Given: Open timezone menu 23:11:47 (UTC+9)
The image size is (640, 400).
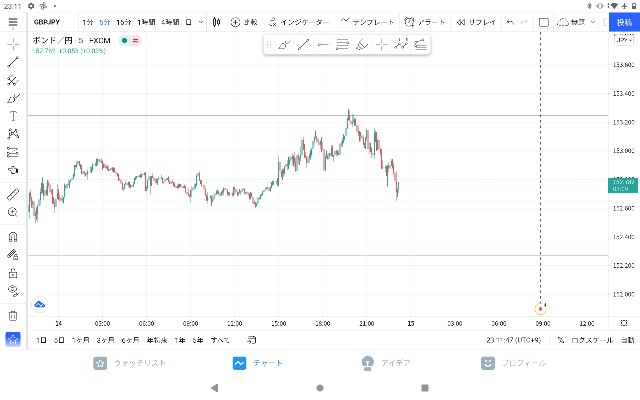Looking at the screenshot, I should [513, 340].
